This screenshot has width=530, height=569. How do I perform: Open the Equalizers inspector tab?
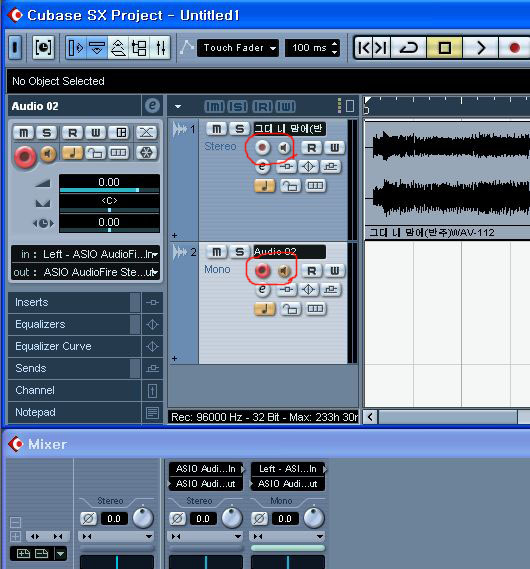click(74, 324)
